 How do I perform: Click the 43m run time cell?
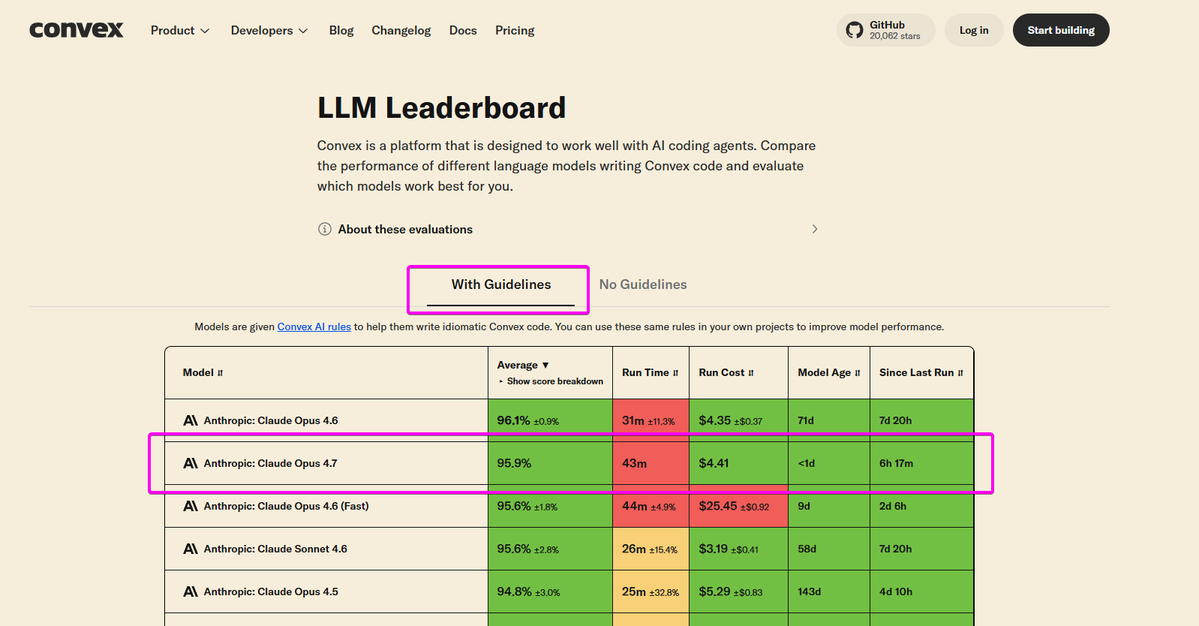[x=651, y=463]
